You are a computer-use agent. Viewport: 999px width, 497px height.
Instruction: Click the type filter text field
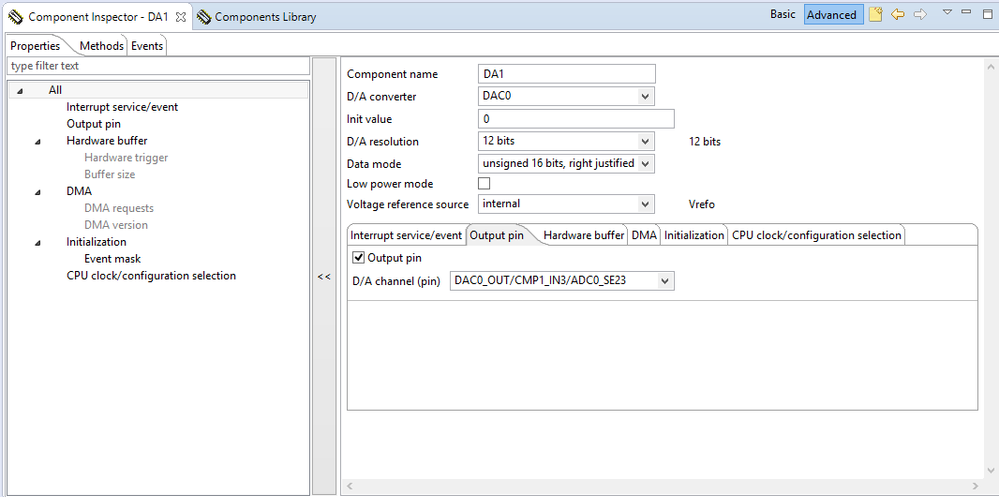point(157,66)
